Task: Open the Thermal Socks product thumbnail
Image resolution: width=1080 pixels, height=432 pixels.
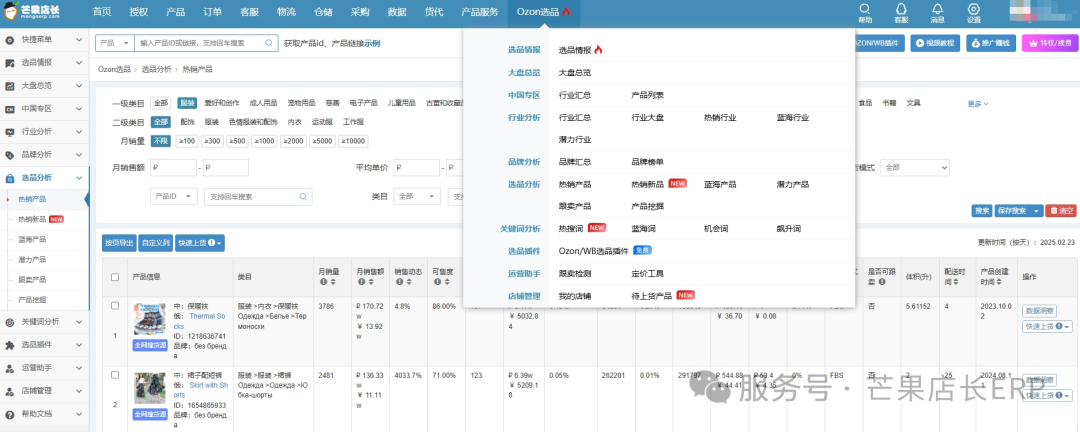Action: click(149, 319)
